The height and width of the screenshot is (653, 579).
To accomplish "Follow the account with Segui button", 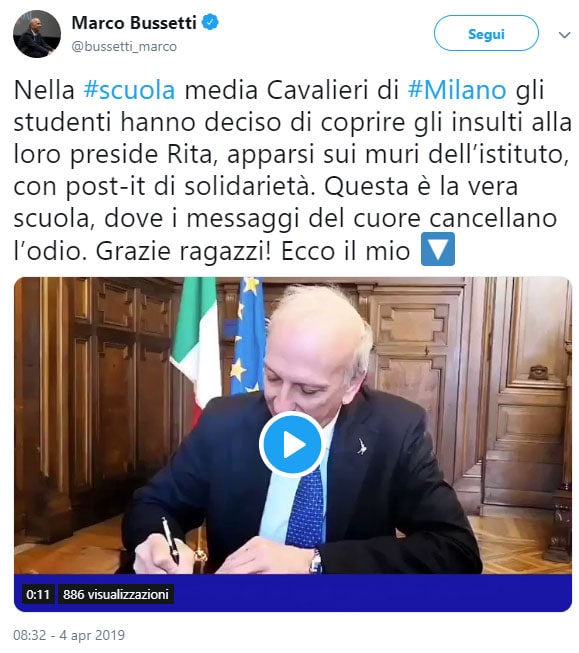I will tap(486, 34).
